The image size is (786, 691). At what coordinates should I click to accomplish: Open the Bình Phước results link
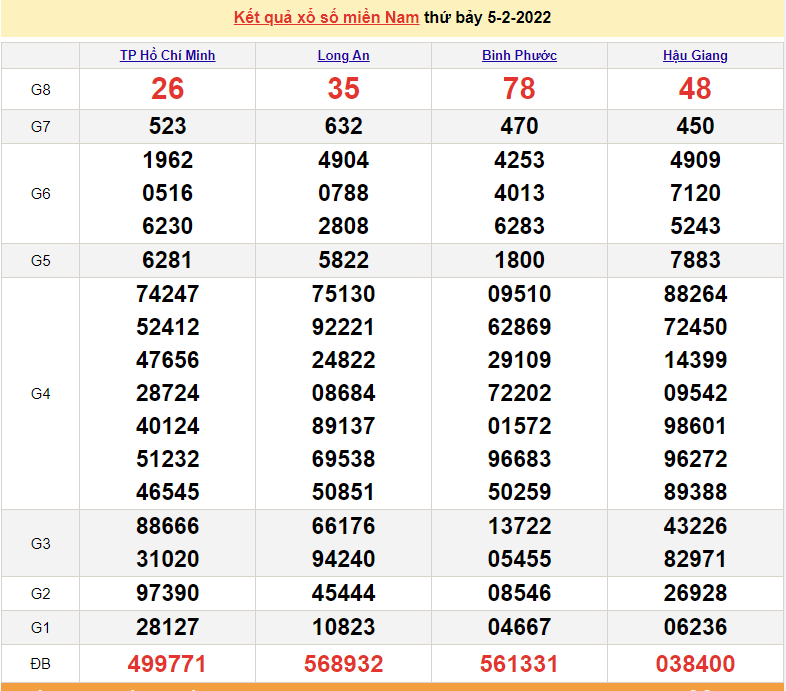pyautogui.click(x=519, y=56)
